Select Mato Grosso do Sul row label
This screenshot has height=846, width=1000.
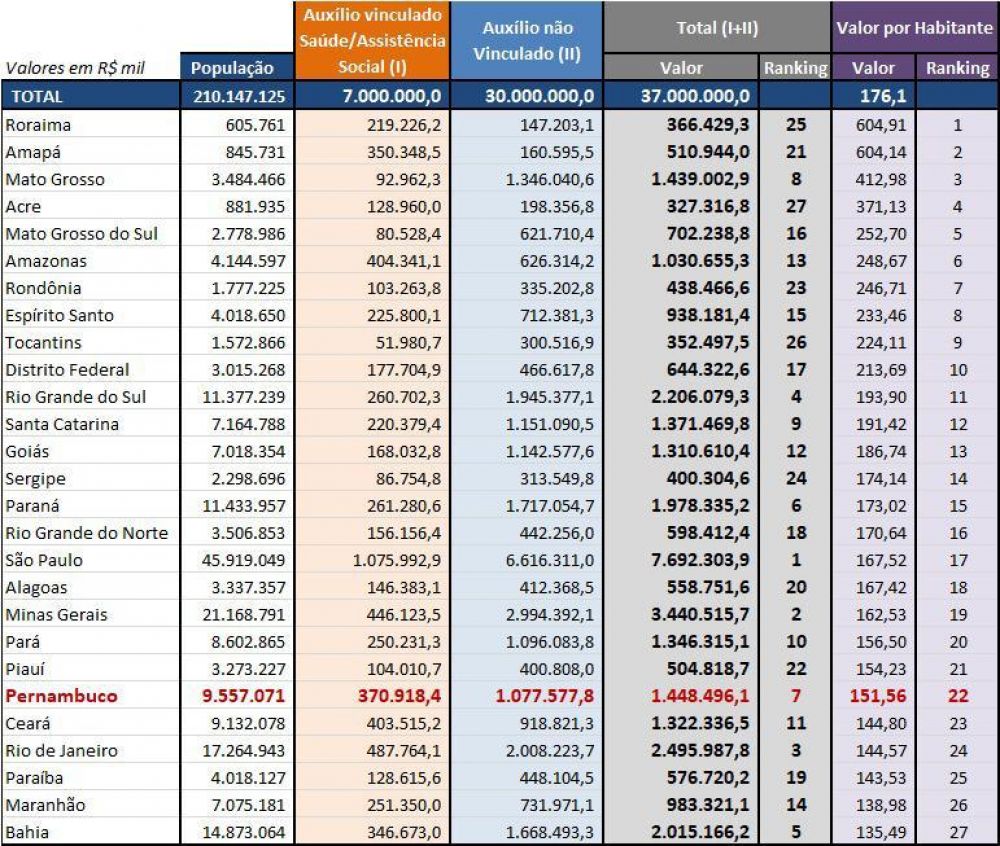click(82, 234)
